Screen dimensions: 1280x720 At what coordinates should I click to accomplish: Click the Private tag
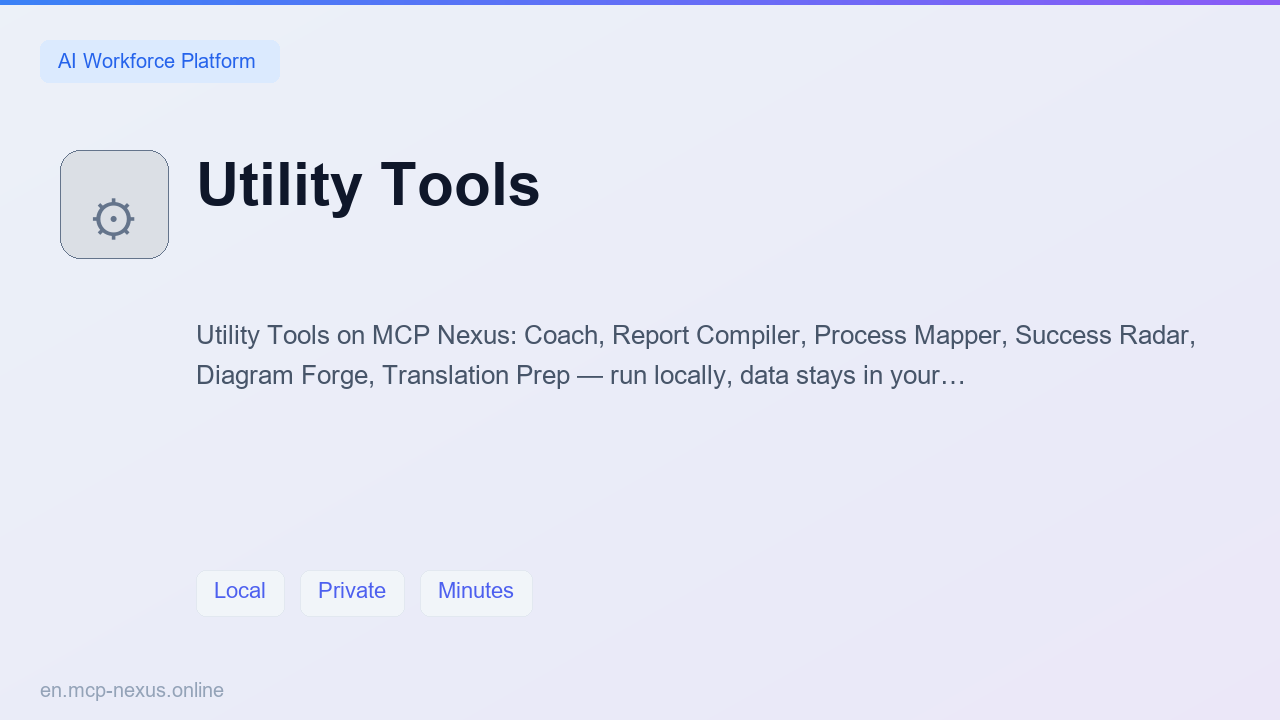352,593
